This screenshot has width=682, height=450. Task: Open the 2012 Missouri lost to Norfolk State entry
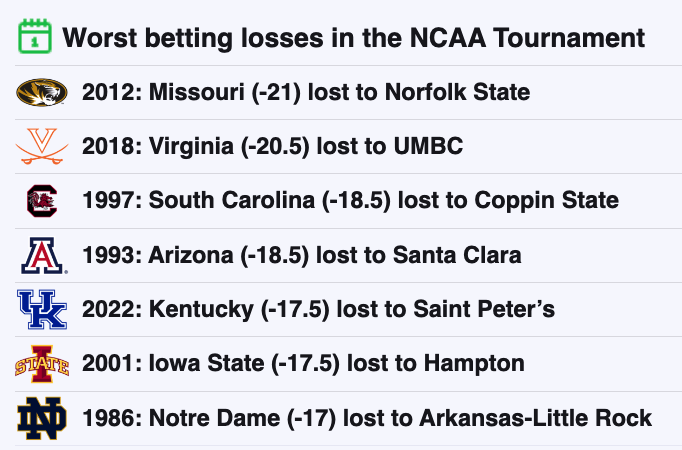(x=348, y=93)
